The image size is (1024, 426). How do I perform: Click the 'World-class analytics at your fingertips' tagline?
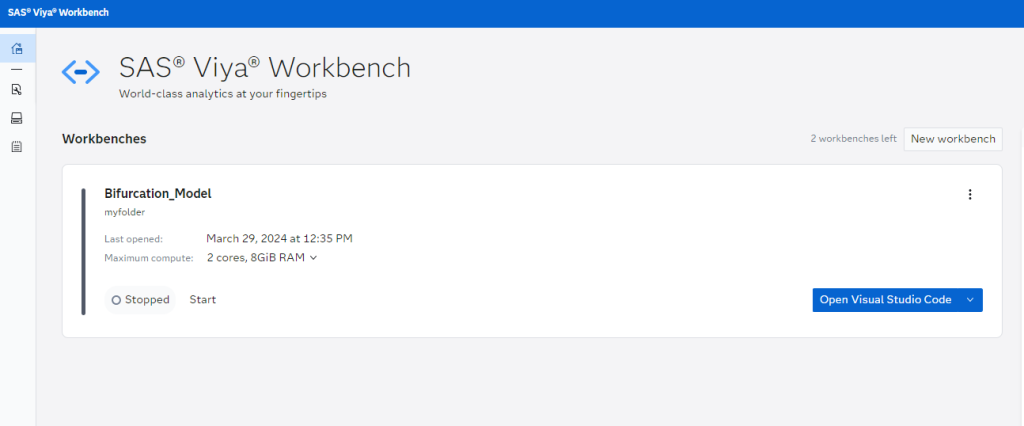[x=222, y=95]
